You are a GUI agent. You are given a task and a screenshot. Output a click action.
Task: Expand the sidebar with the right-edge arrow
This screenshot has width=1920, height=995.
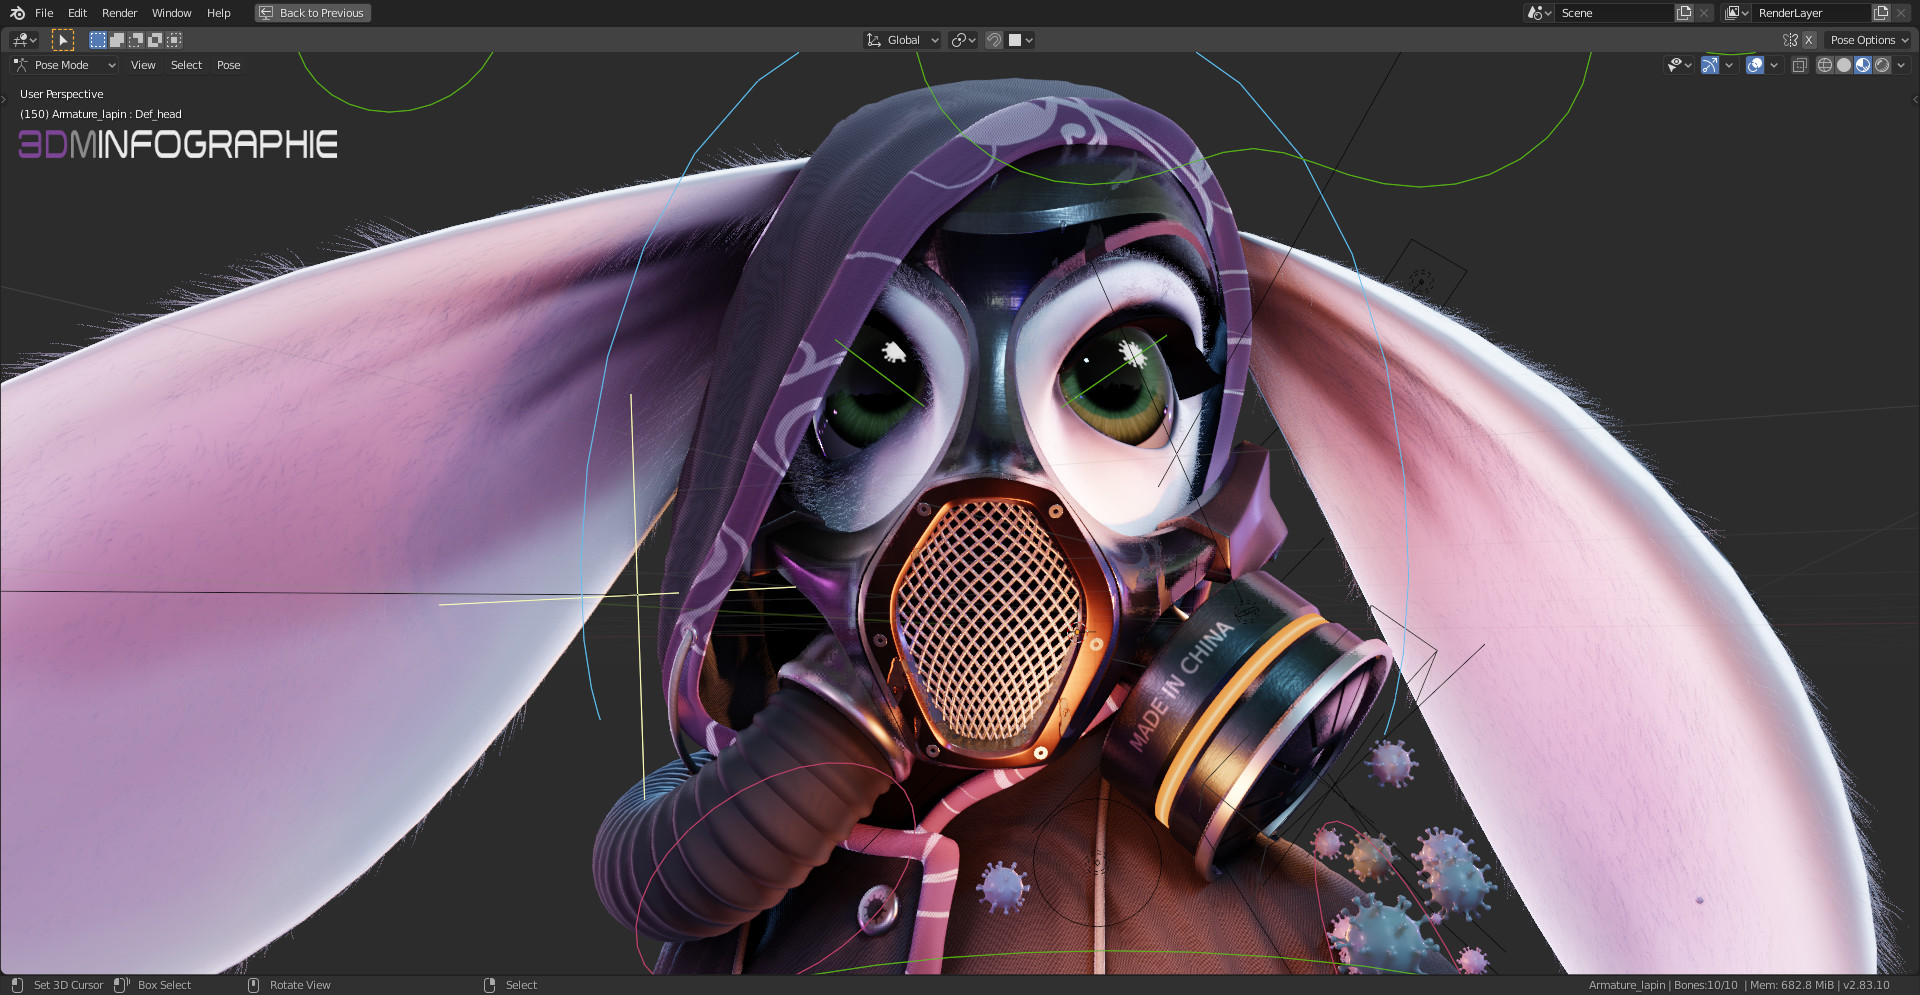point(1915,99)
